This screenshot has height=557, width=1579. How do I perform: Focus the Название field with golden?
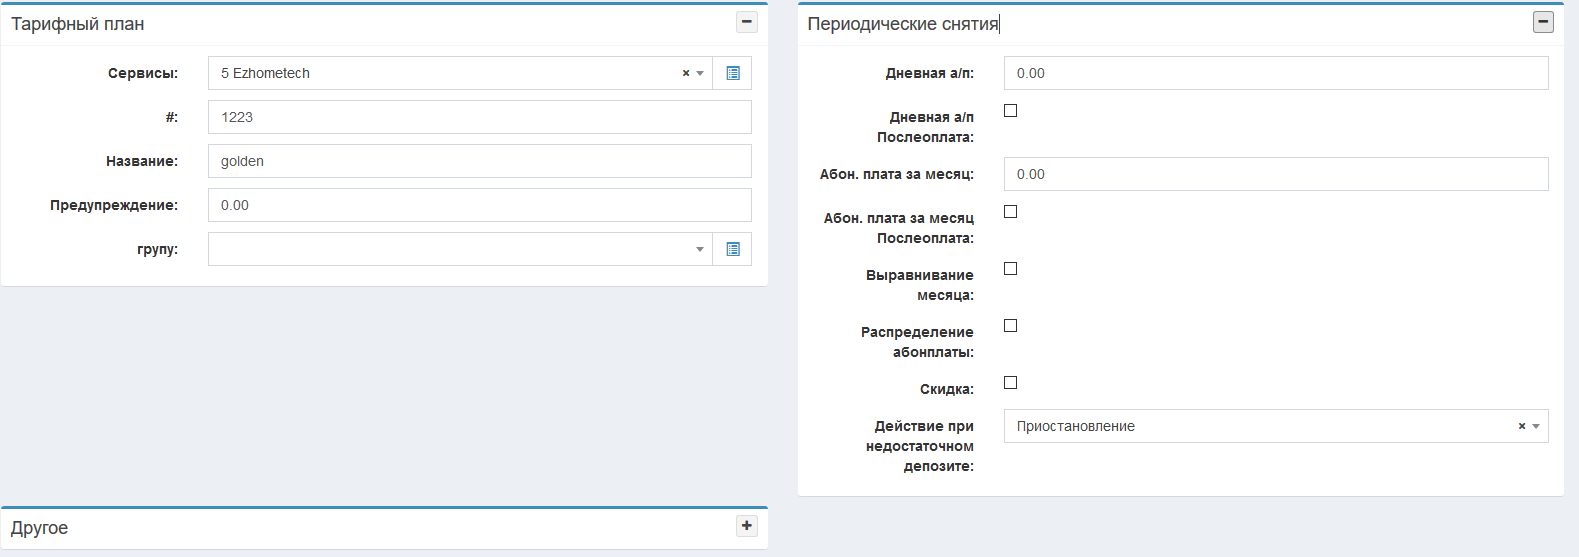click(x=480, y=161)
